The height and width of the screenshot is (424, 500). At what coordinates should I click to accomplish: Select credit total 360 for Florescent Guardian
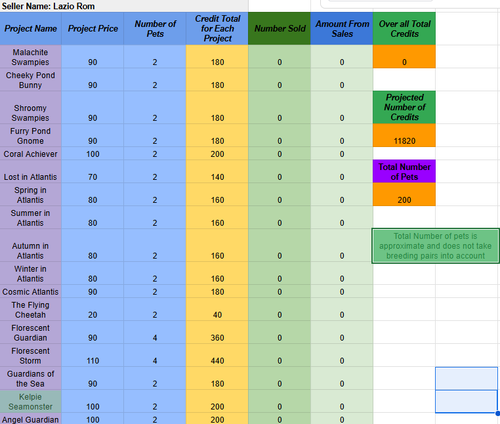[x=217, y=332]
